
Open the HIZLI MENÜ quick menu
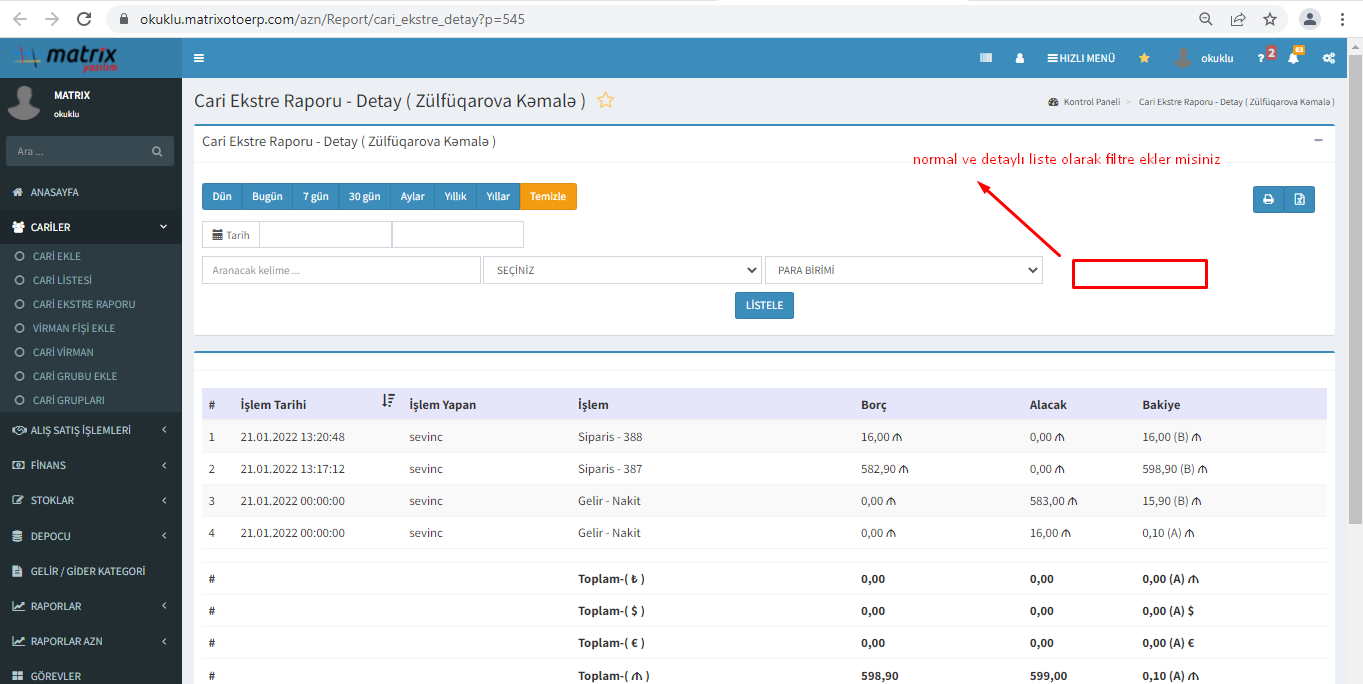click(1081, 58)
